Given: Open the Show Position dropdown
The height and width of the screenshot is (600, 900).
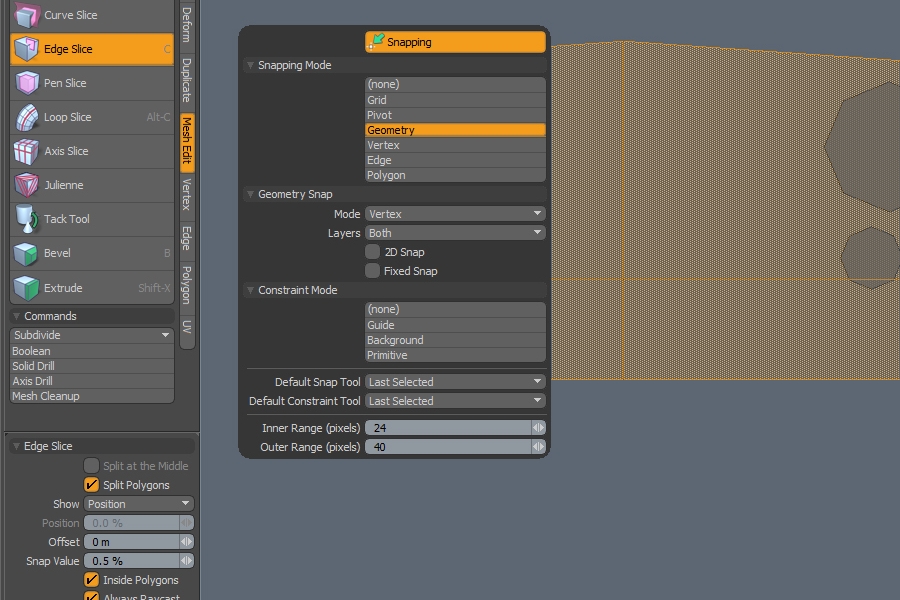Looking at the screenshot, I should [x=139, y=504].
